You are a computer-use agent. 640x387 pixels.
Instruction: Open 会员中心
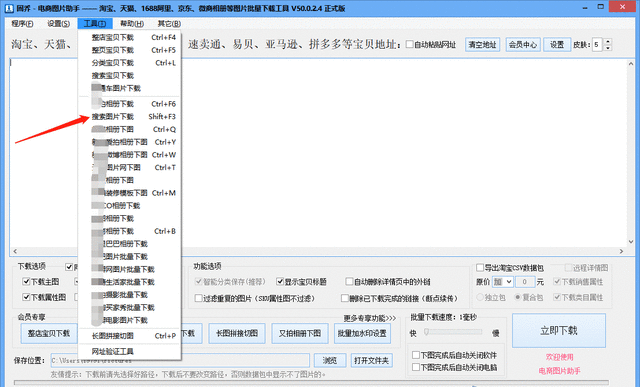point(523,44)
